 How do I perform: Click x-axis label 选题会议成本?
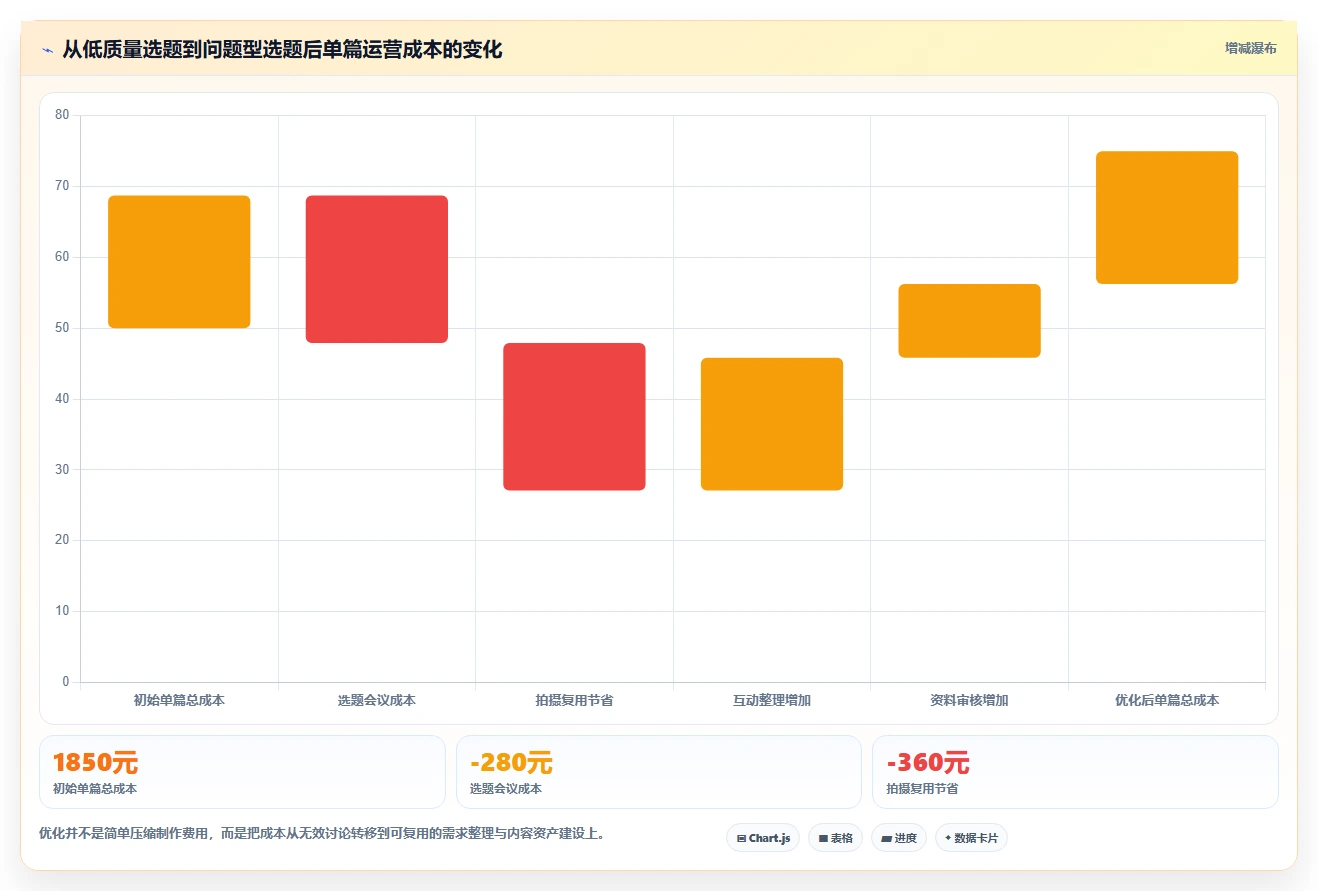click(x=377, y=700)
